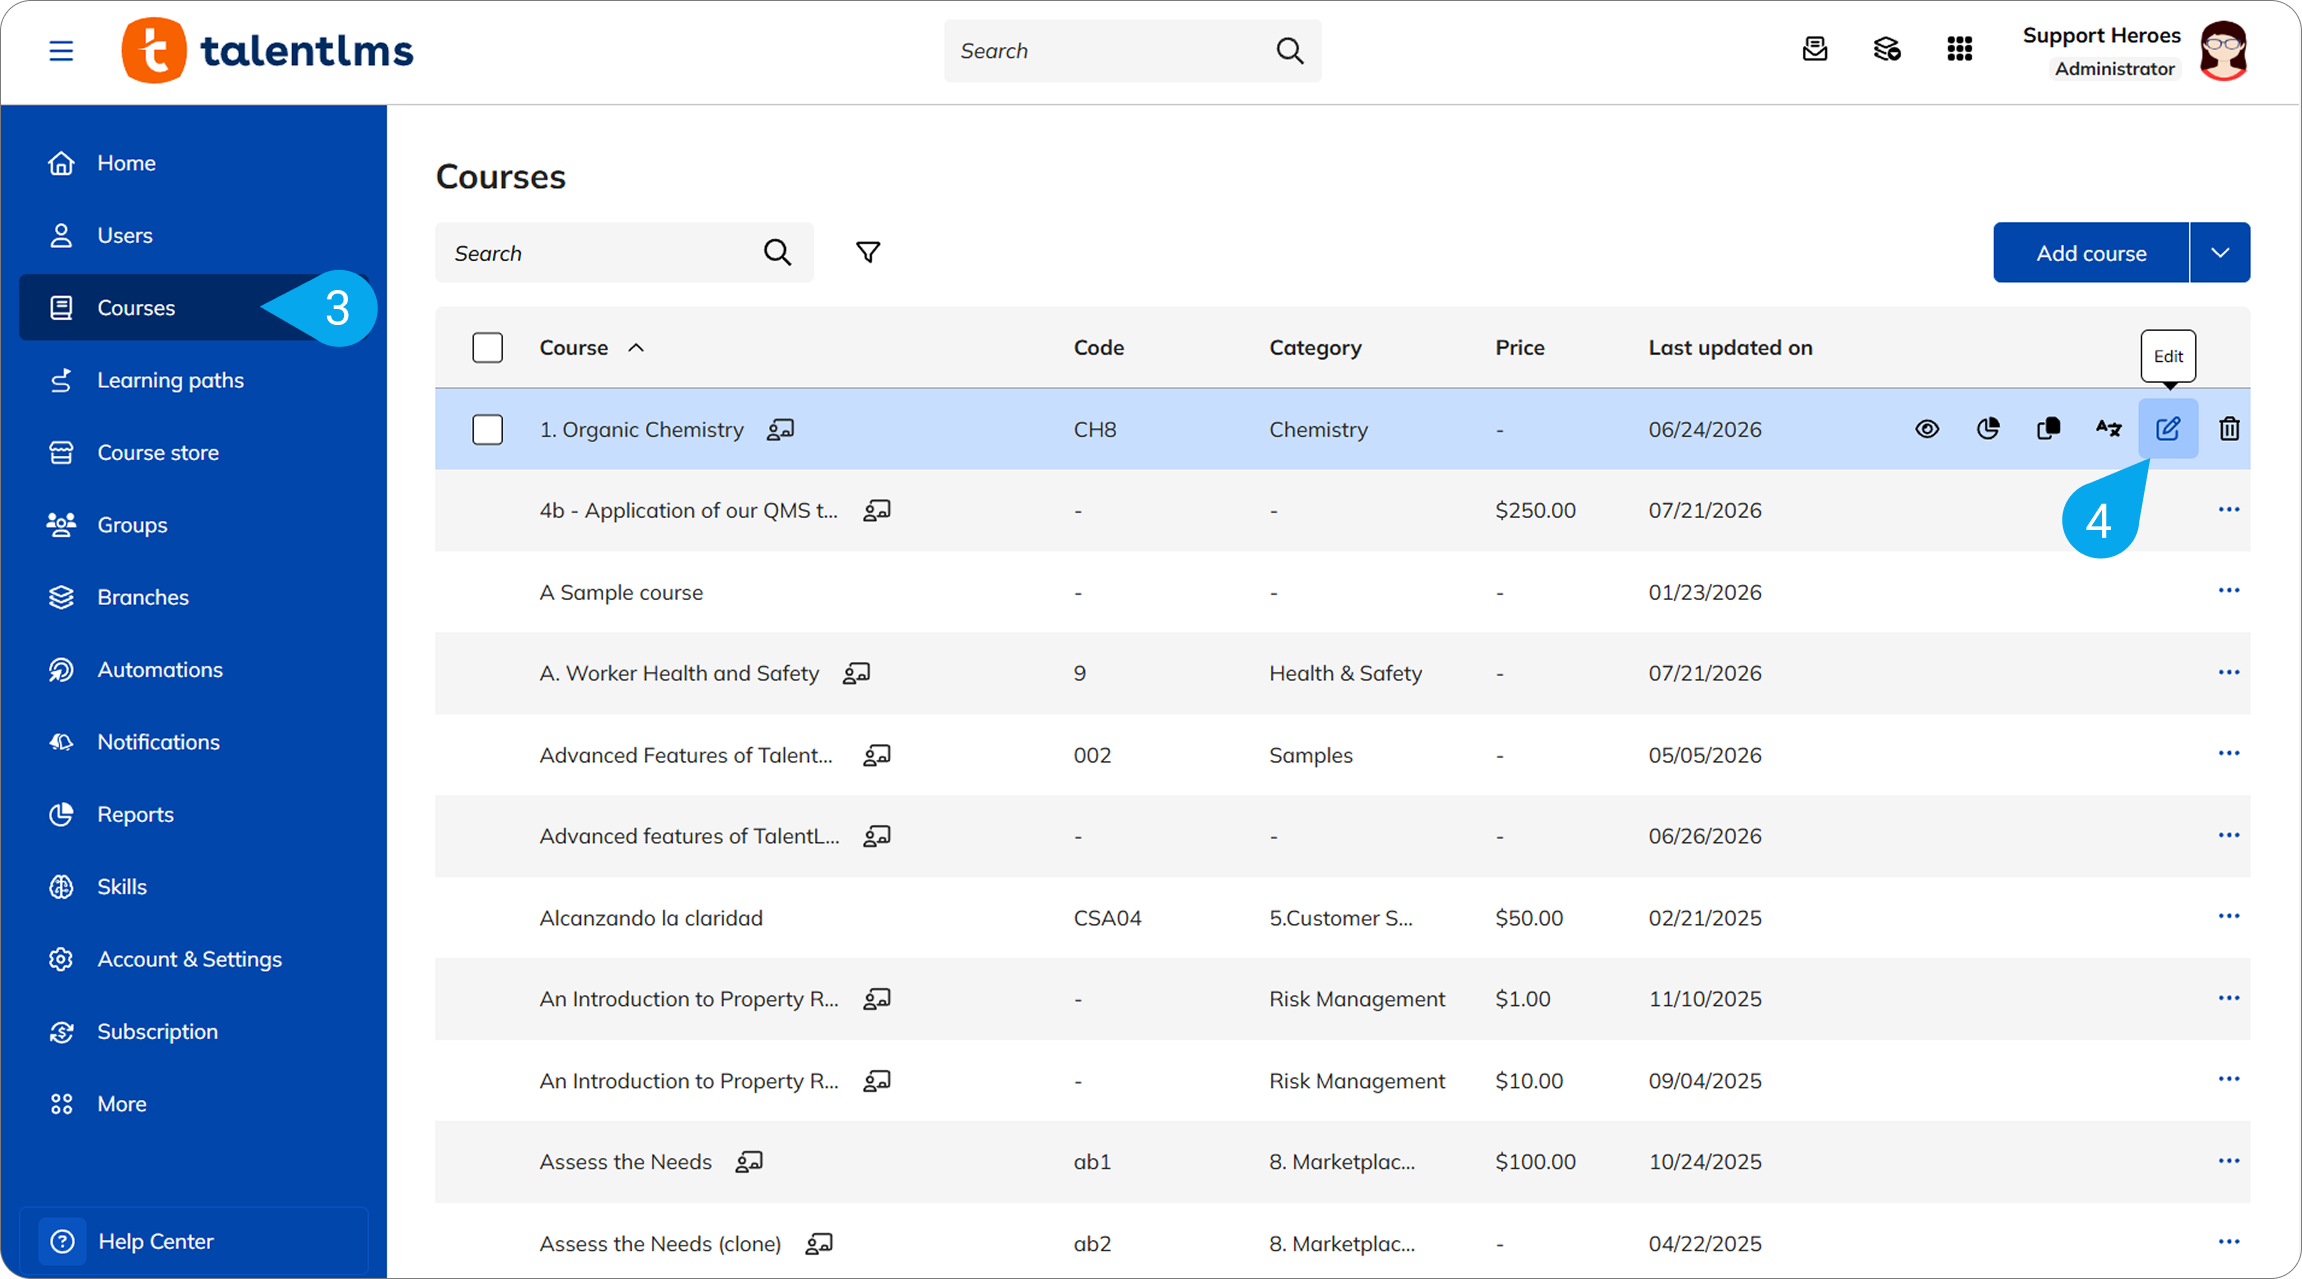Open reports for Organic Chemistry course
2302x1279 pixels.
[x=1988, y=429]
